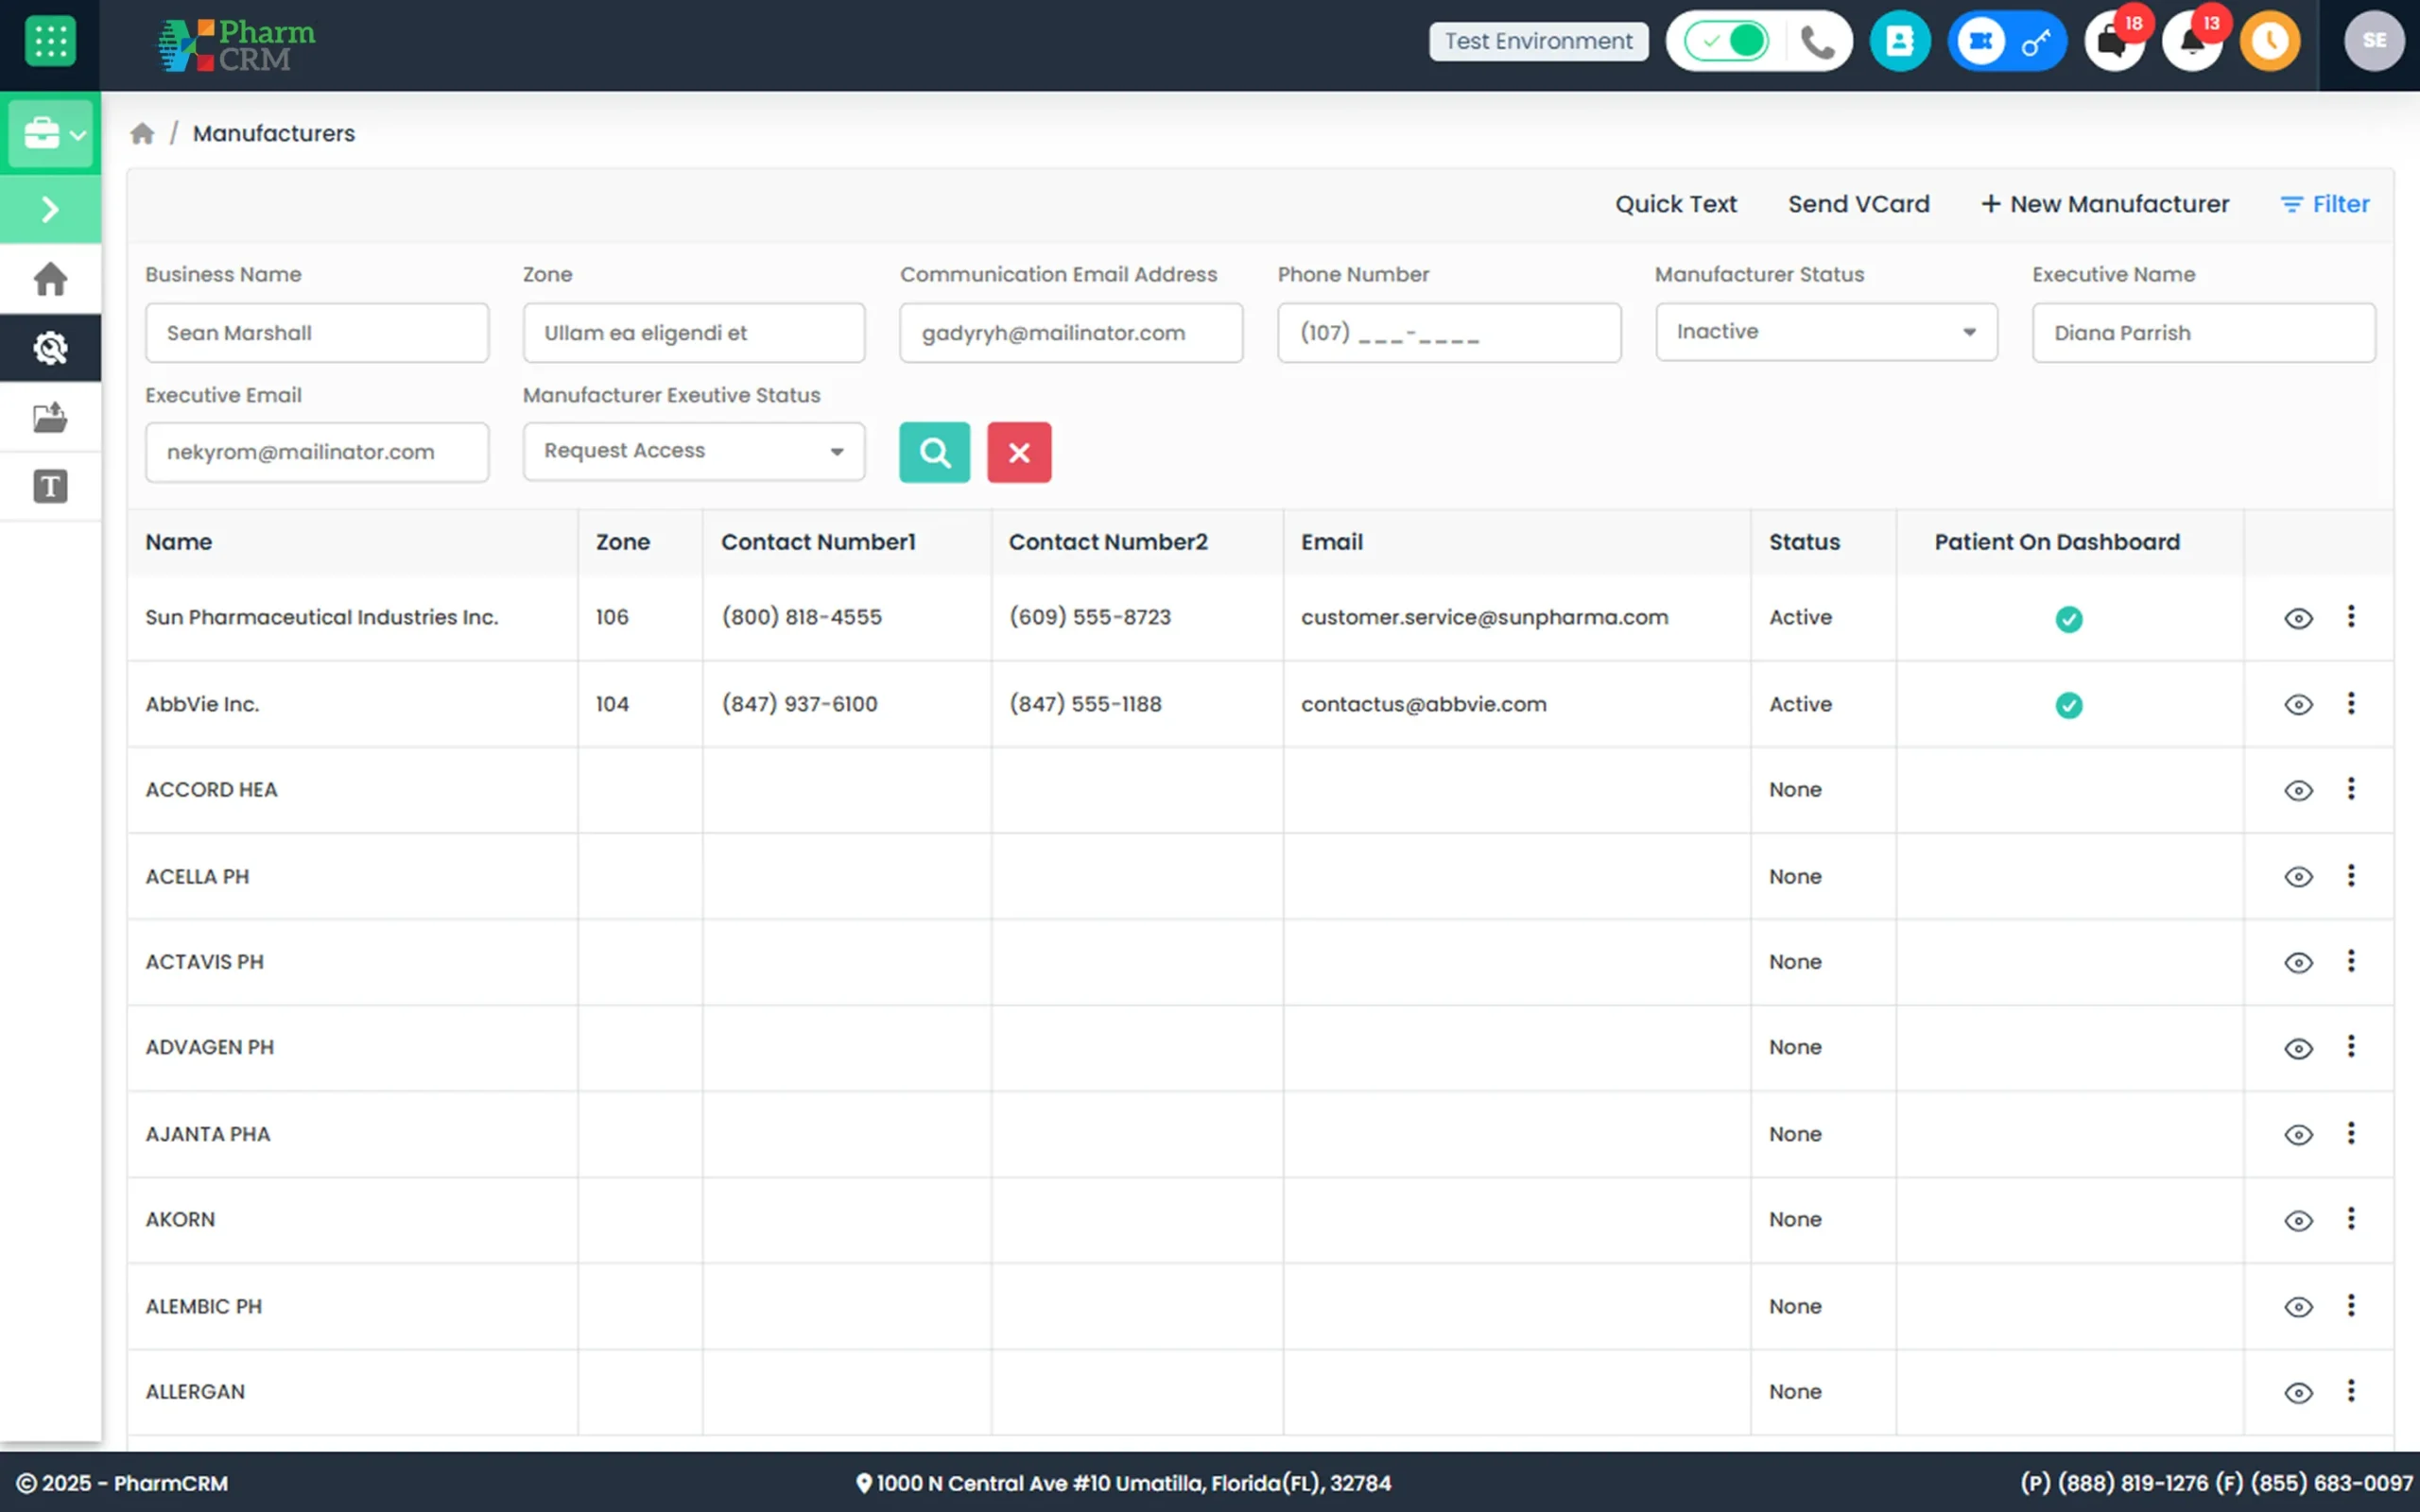This screenshot has width=2420, height=1512.
Task: Open Manufacturer Status dropdown showing Inactive
Action: click(1826, 332)
